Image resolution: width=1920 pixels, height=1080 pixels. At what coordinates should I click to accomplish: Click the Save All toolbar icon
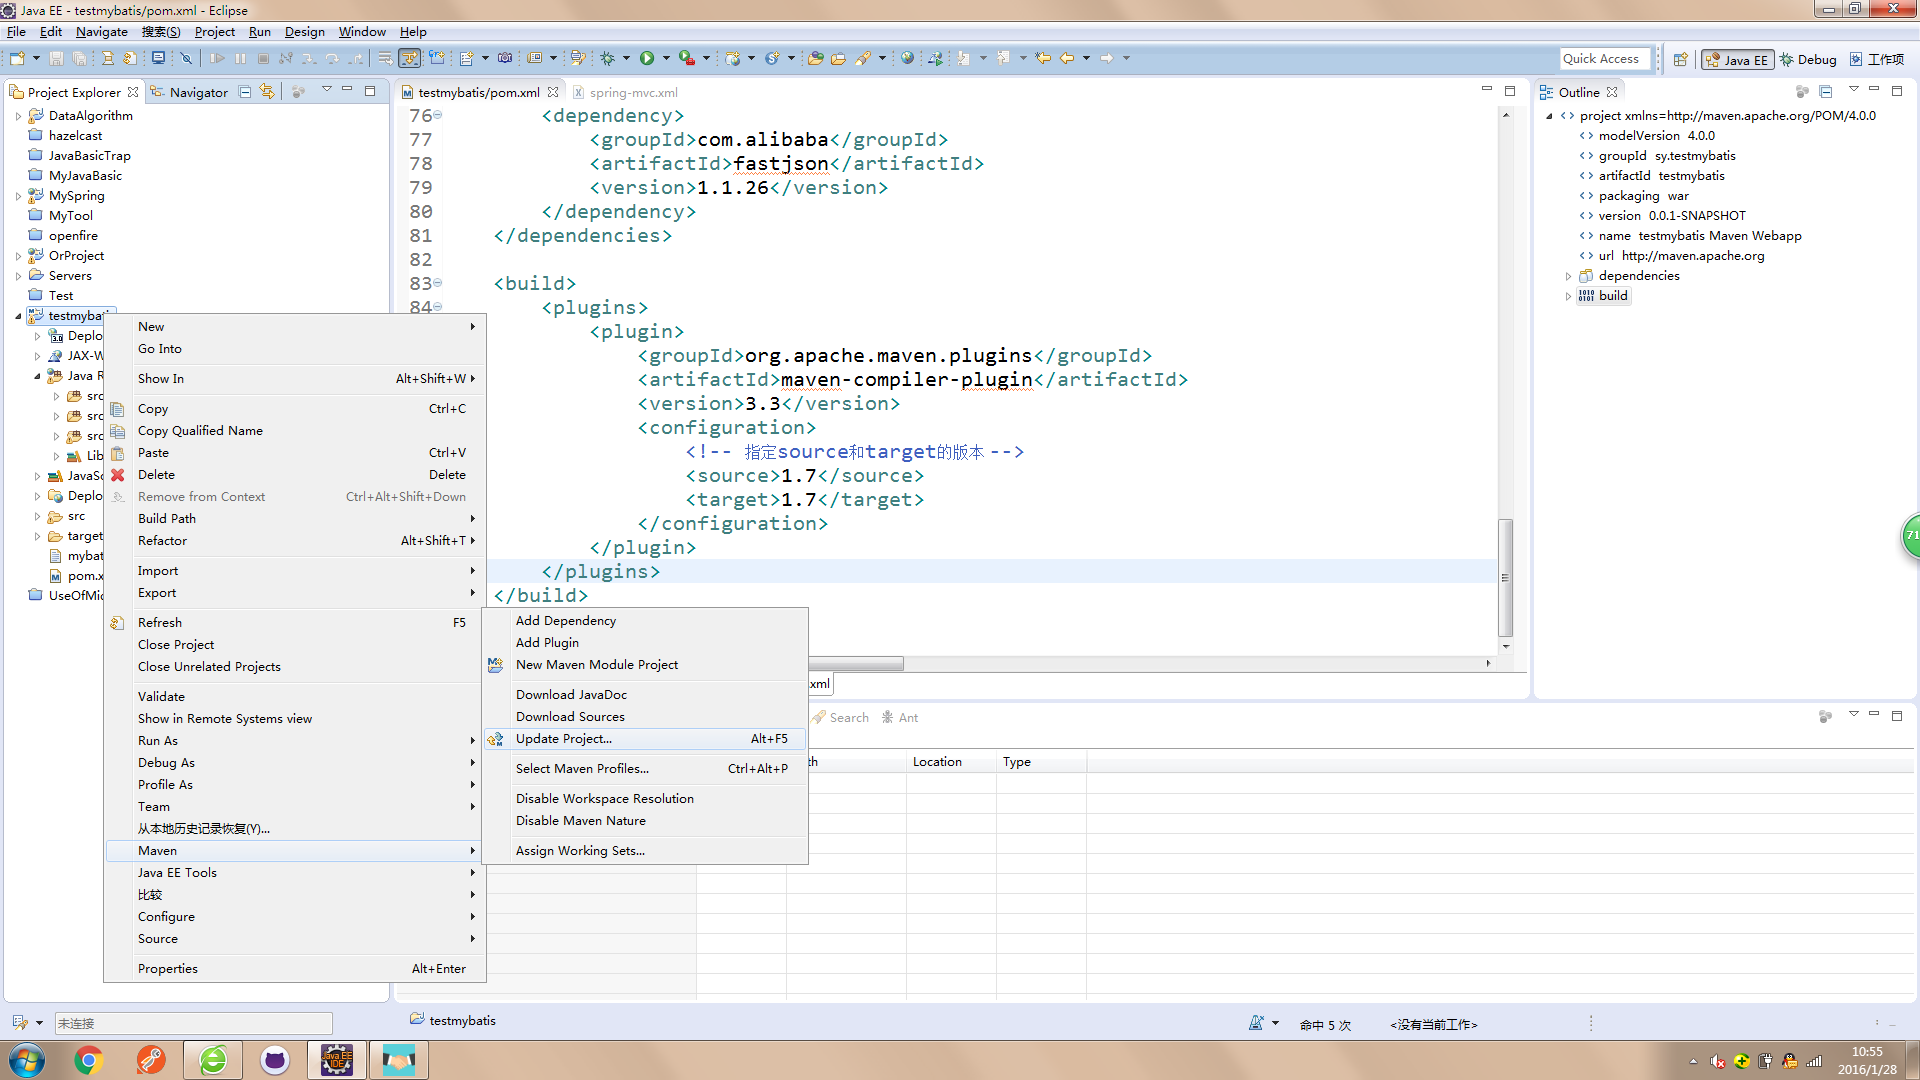click(x=79, y=58)
